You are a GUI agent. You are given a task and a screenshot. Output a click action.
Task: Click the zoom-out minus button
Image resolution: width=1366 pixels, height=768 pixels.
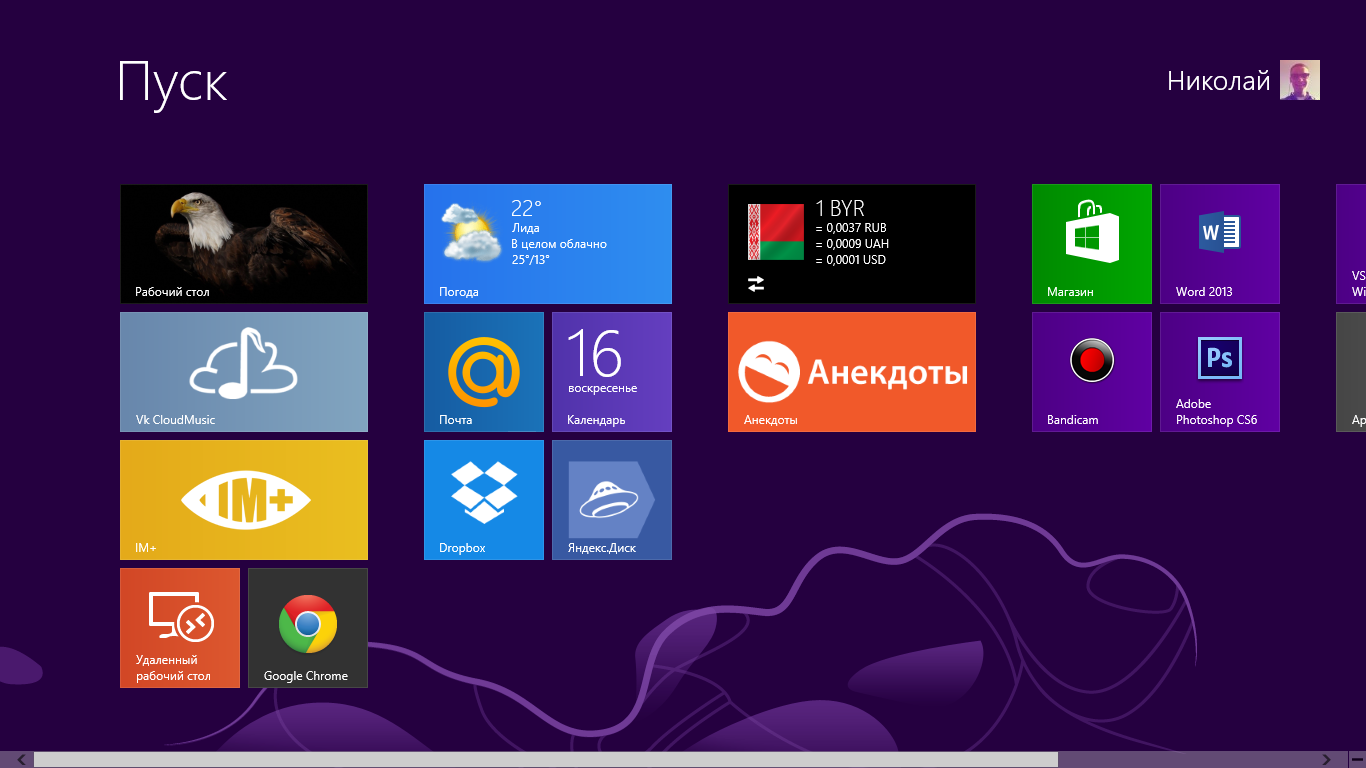pos(1356,760)
